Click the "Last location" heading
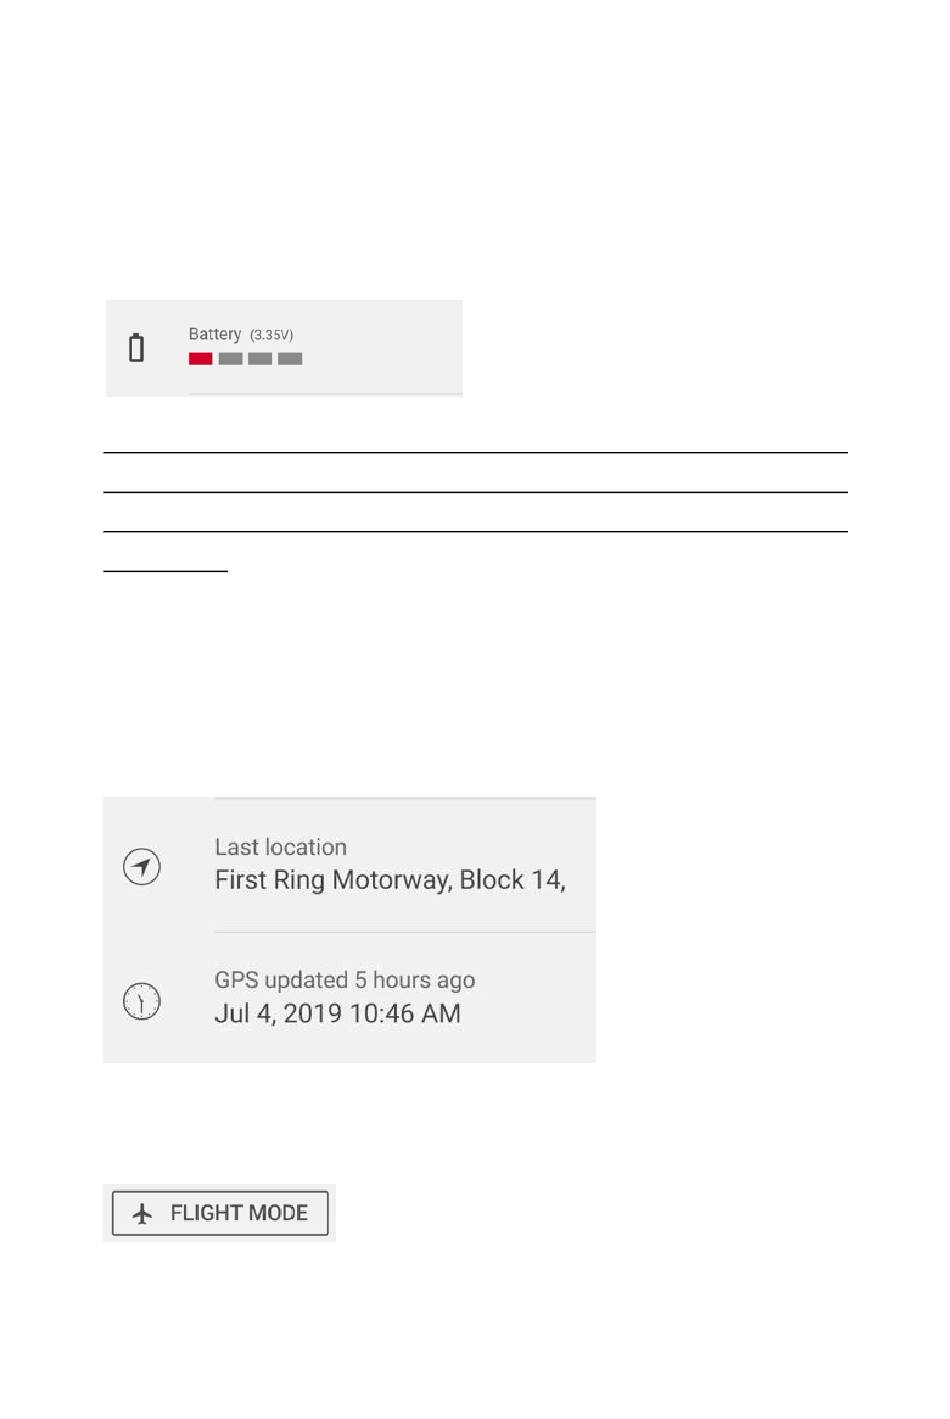The image size is (950, 1419). (x=281, y=847)
